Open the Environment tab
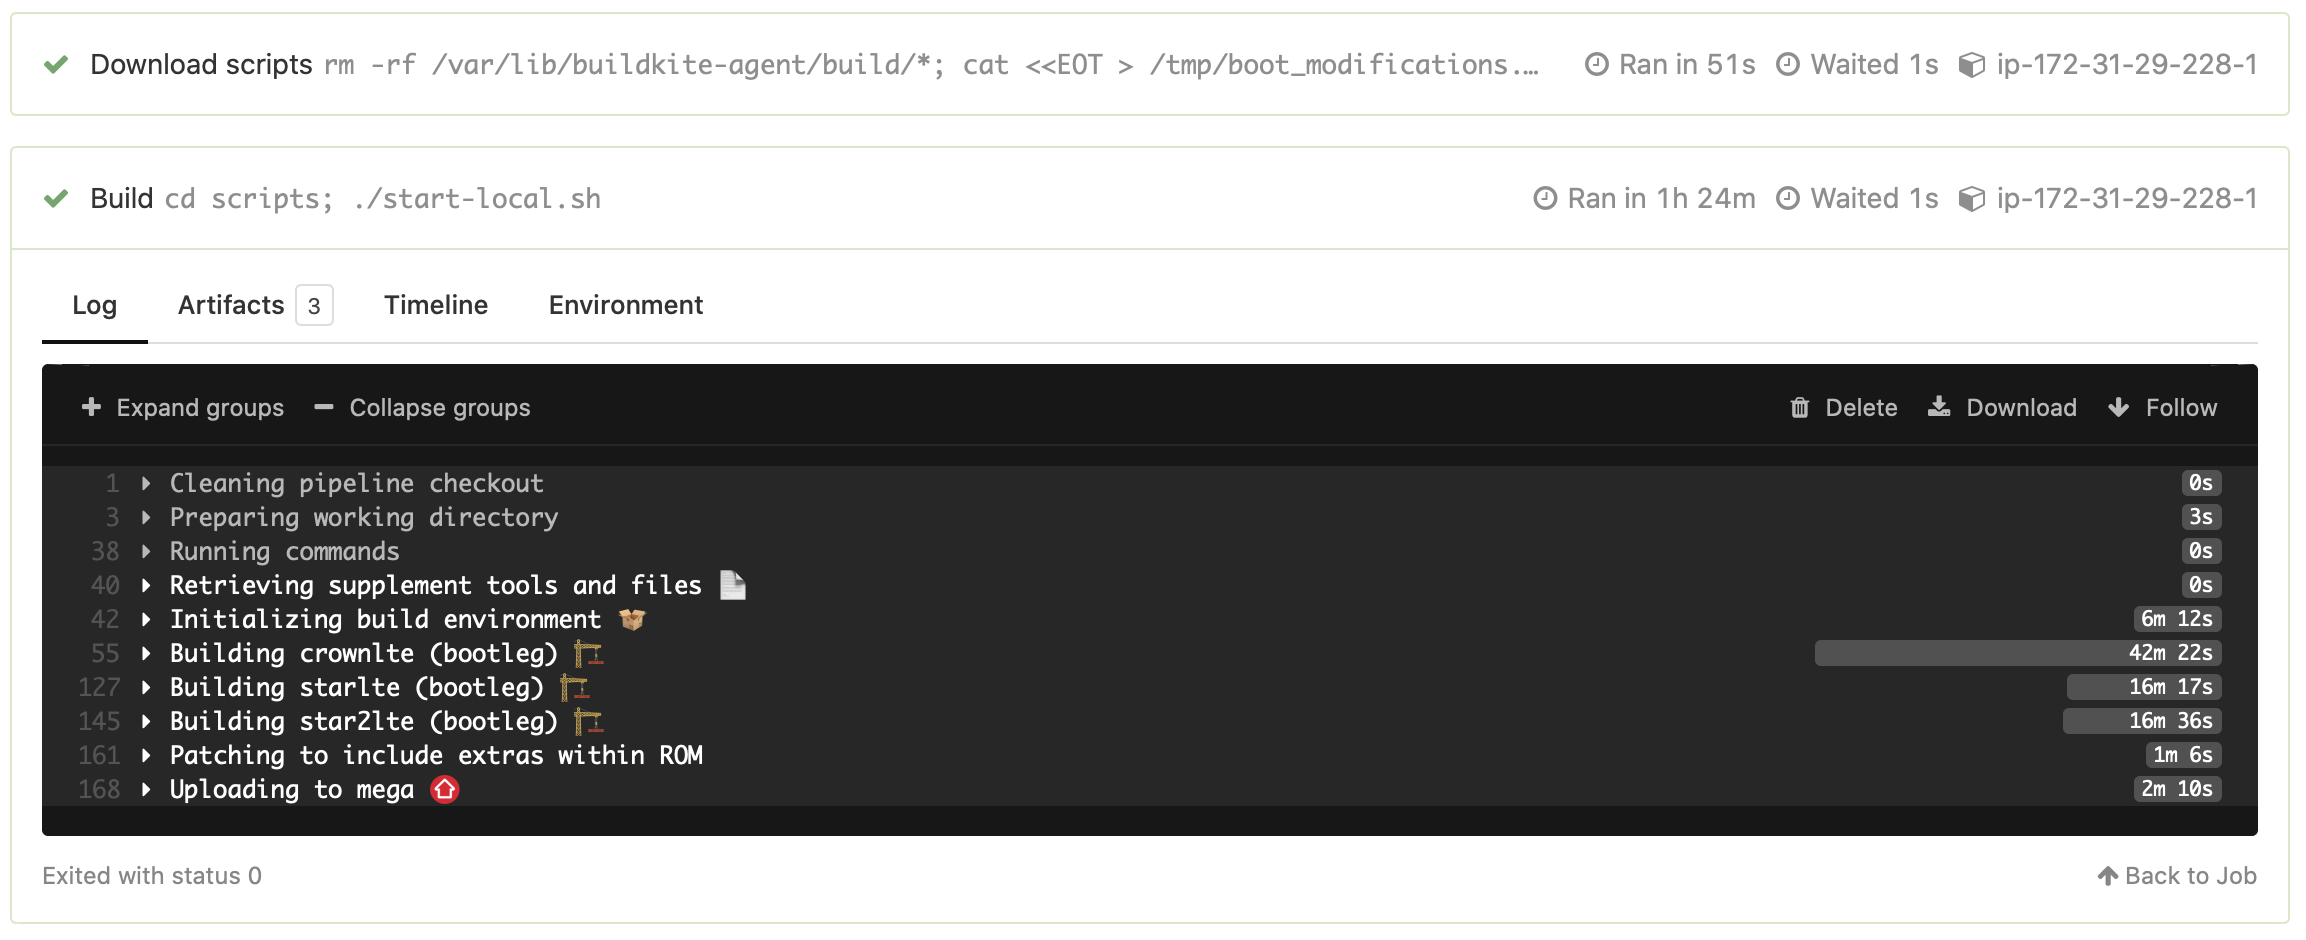The width and height of the screenshot is (2306, 940). pyautogui.click(x=626, y=305)
